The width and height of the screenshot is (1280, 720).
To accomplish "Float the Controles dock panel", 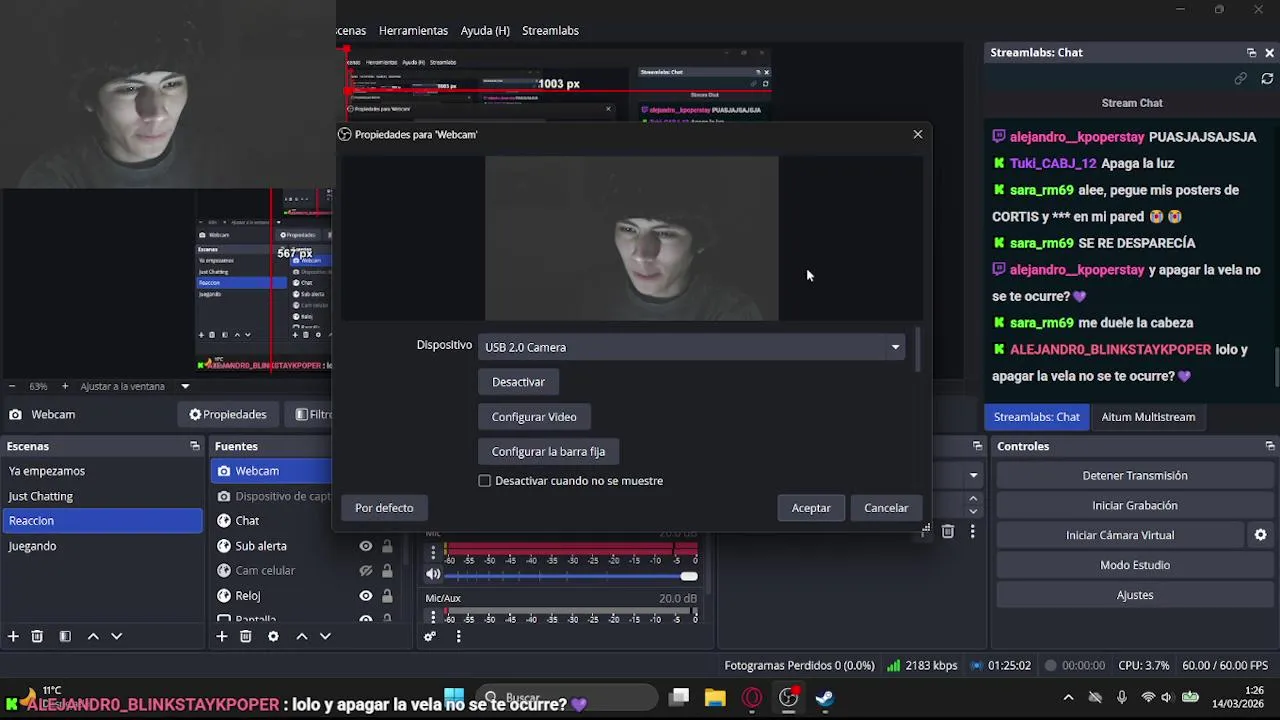I will [x=1270, y=446].
